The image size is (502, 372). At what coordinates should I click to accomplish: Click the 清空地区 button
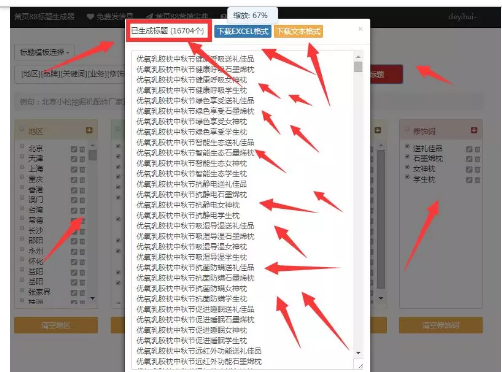(56, 325)
